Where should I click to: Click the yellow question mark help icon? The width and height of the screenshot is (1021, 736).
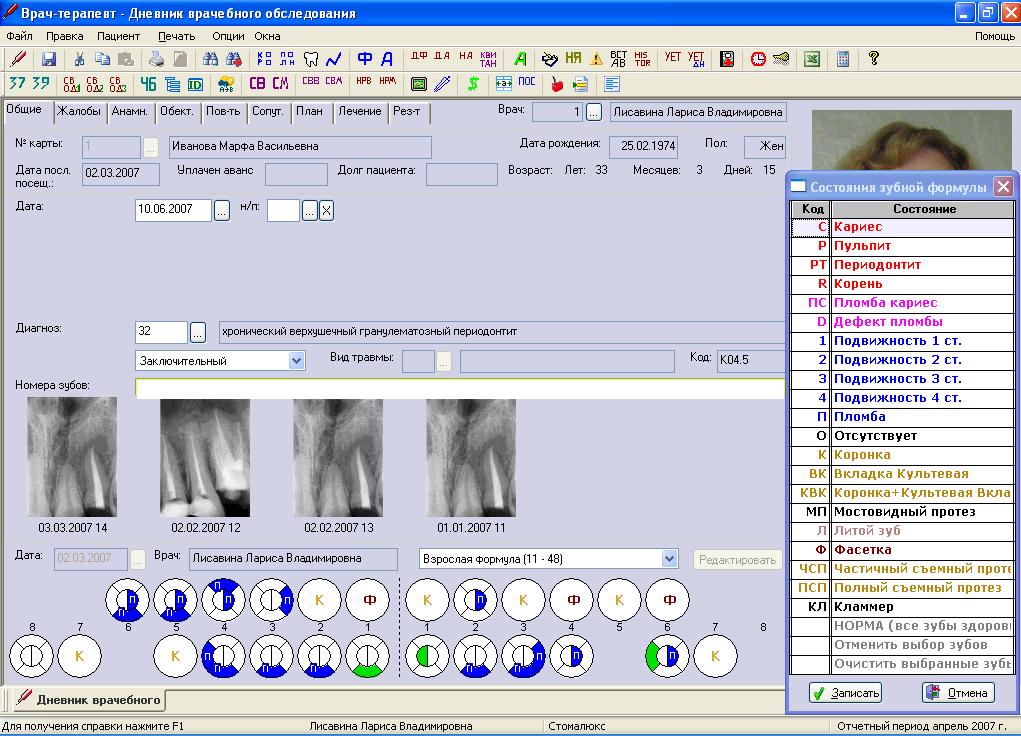(x=874, y=59)
